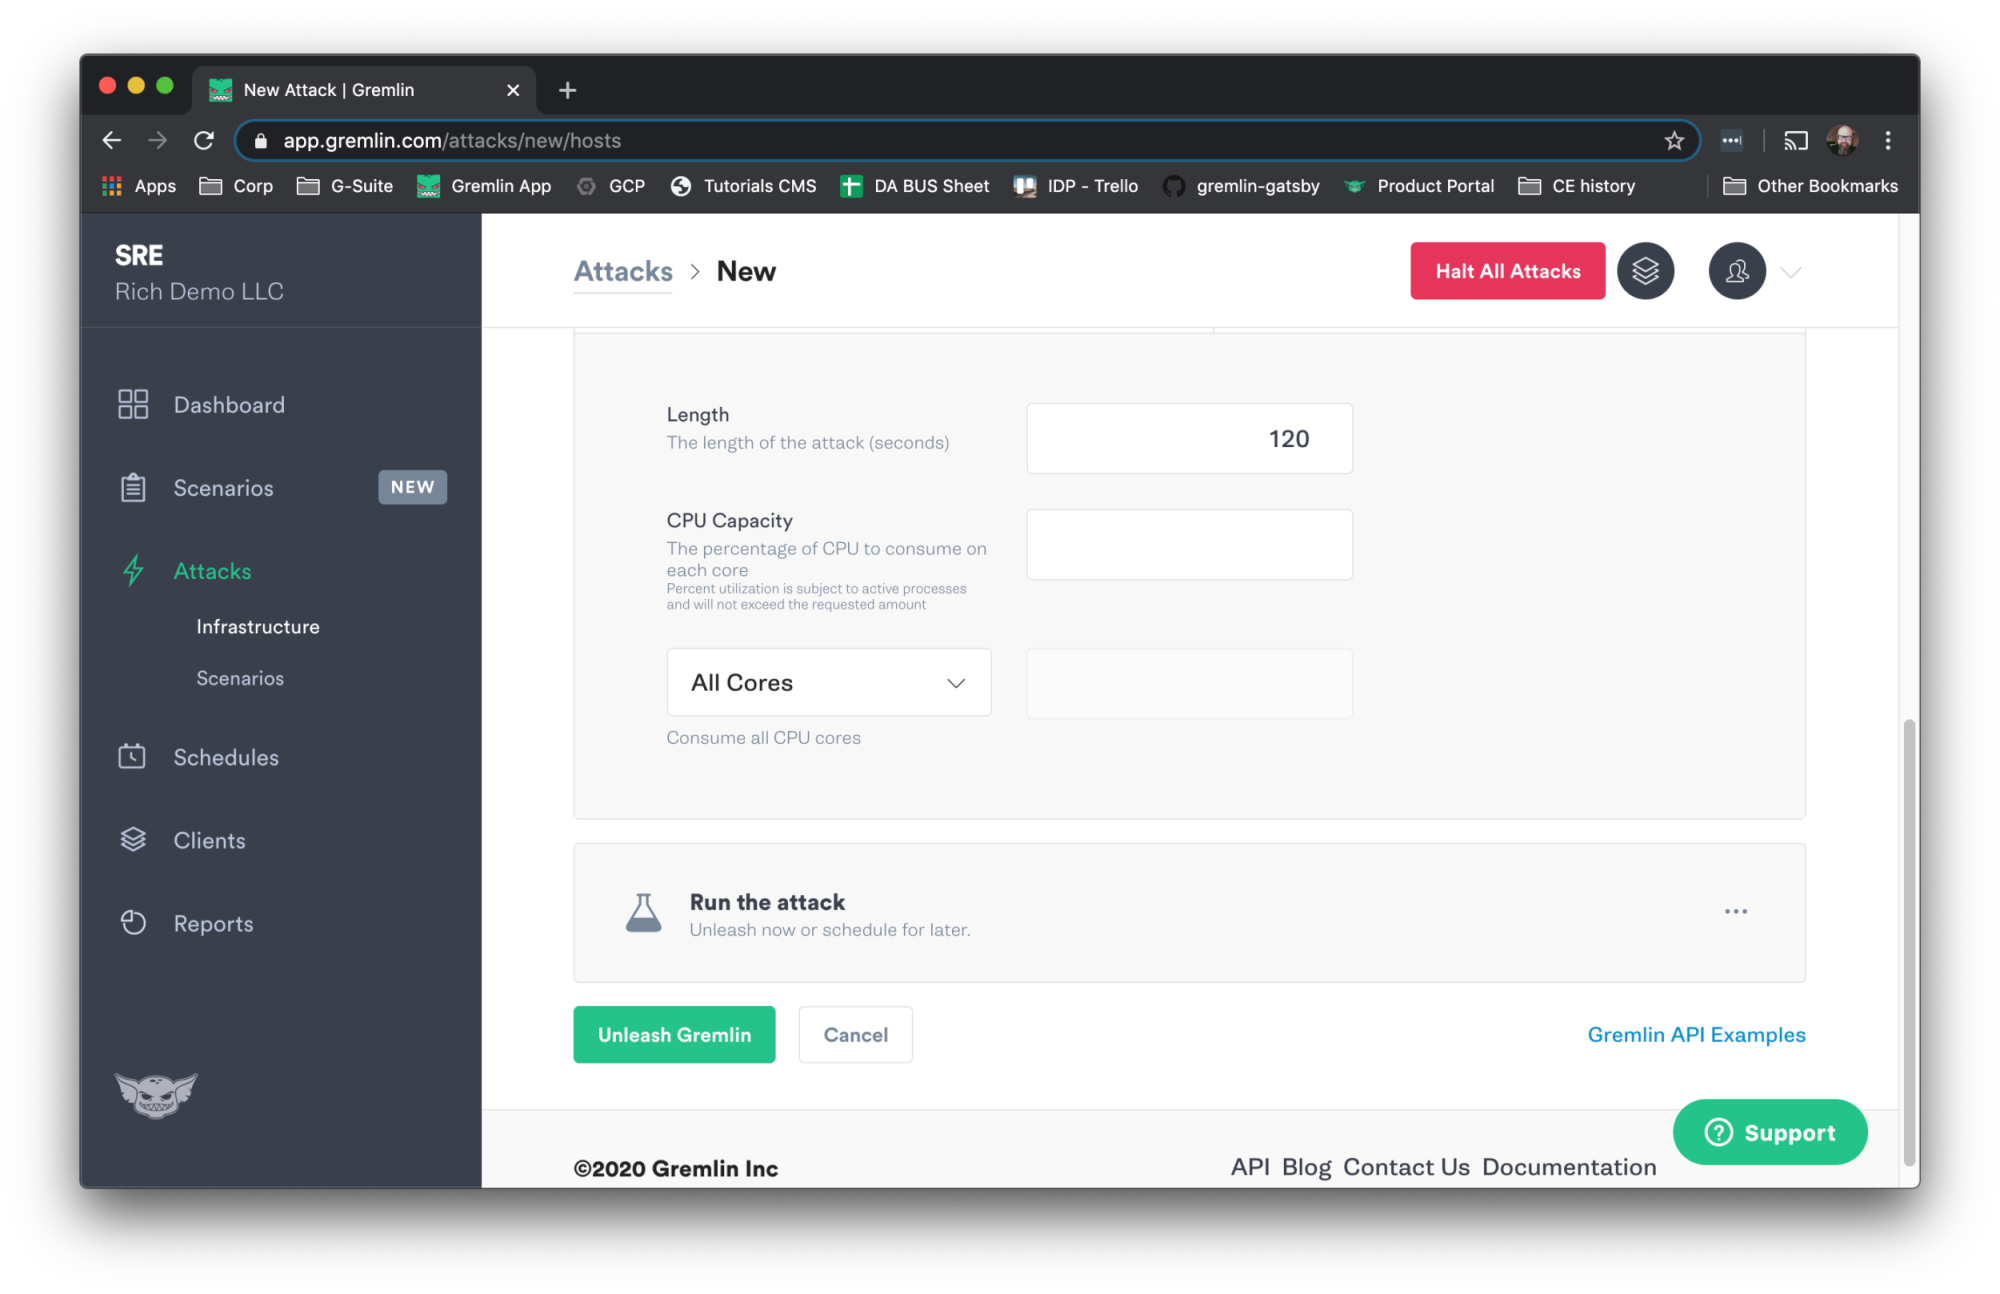The image size is (2000, 1294).
Task: Open the user profile avatar icon
Action: click(1737, 271)
